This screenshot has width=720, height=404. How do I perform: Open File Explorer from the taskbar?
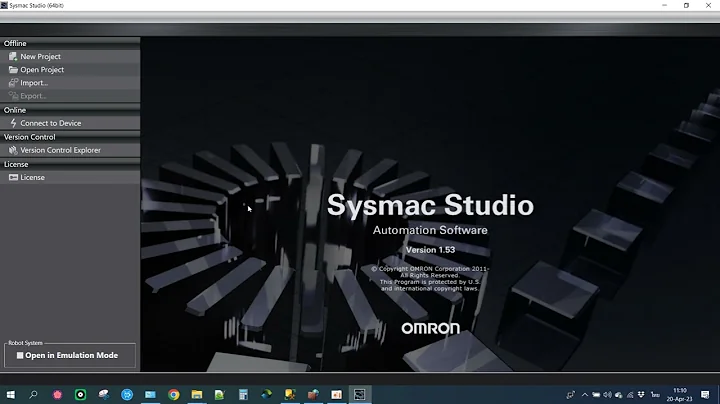coord(197,394)
